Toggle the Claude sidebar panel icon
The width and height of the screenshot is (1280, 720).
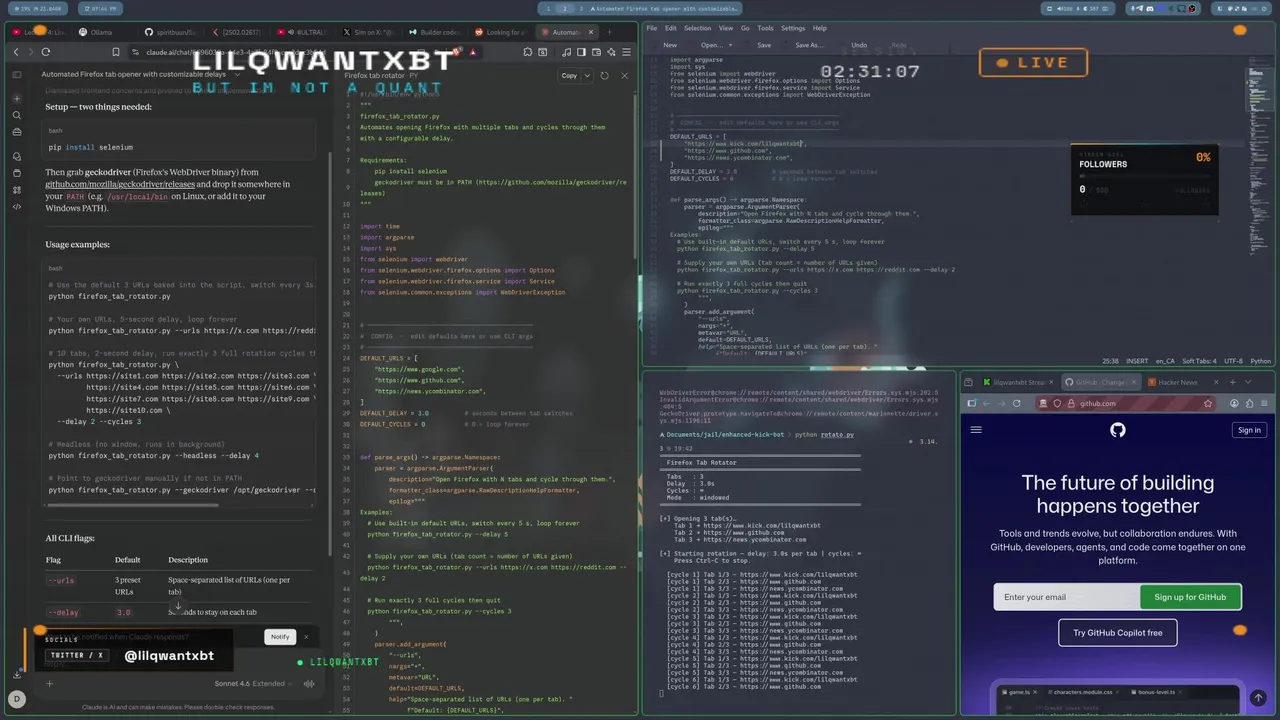coord(16,74)
